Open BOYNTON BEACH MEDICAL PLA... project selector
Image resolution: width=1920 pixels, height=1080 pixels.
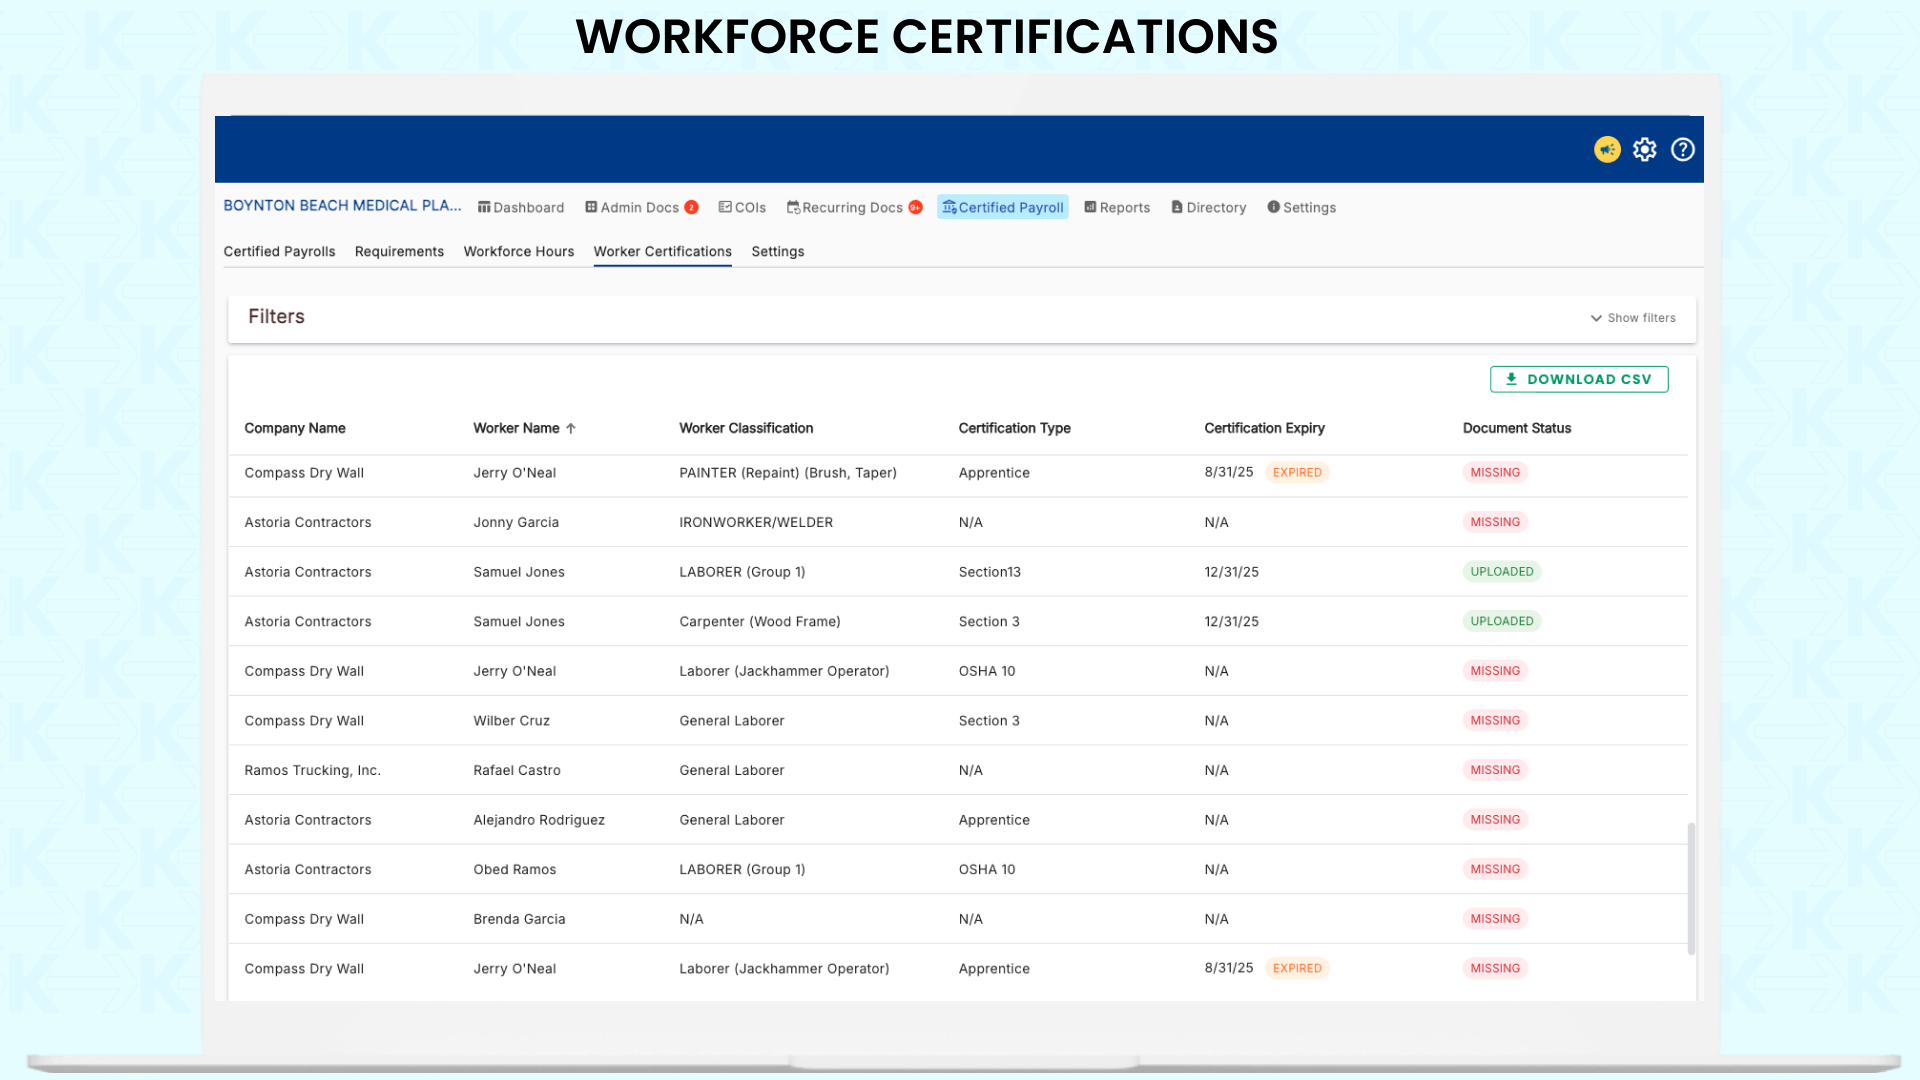click(342, 206)
